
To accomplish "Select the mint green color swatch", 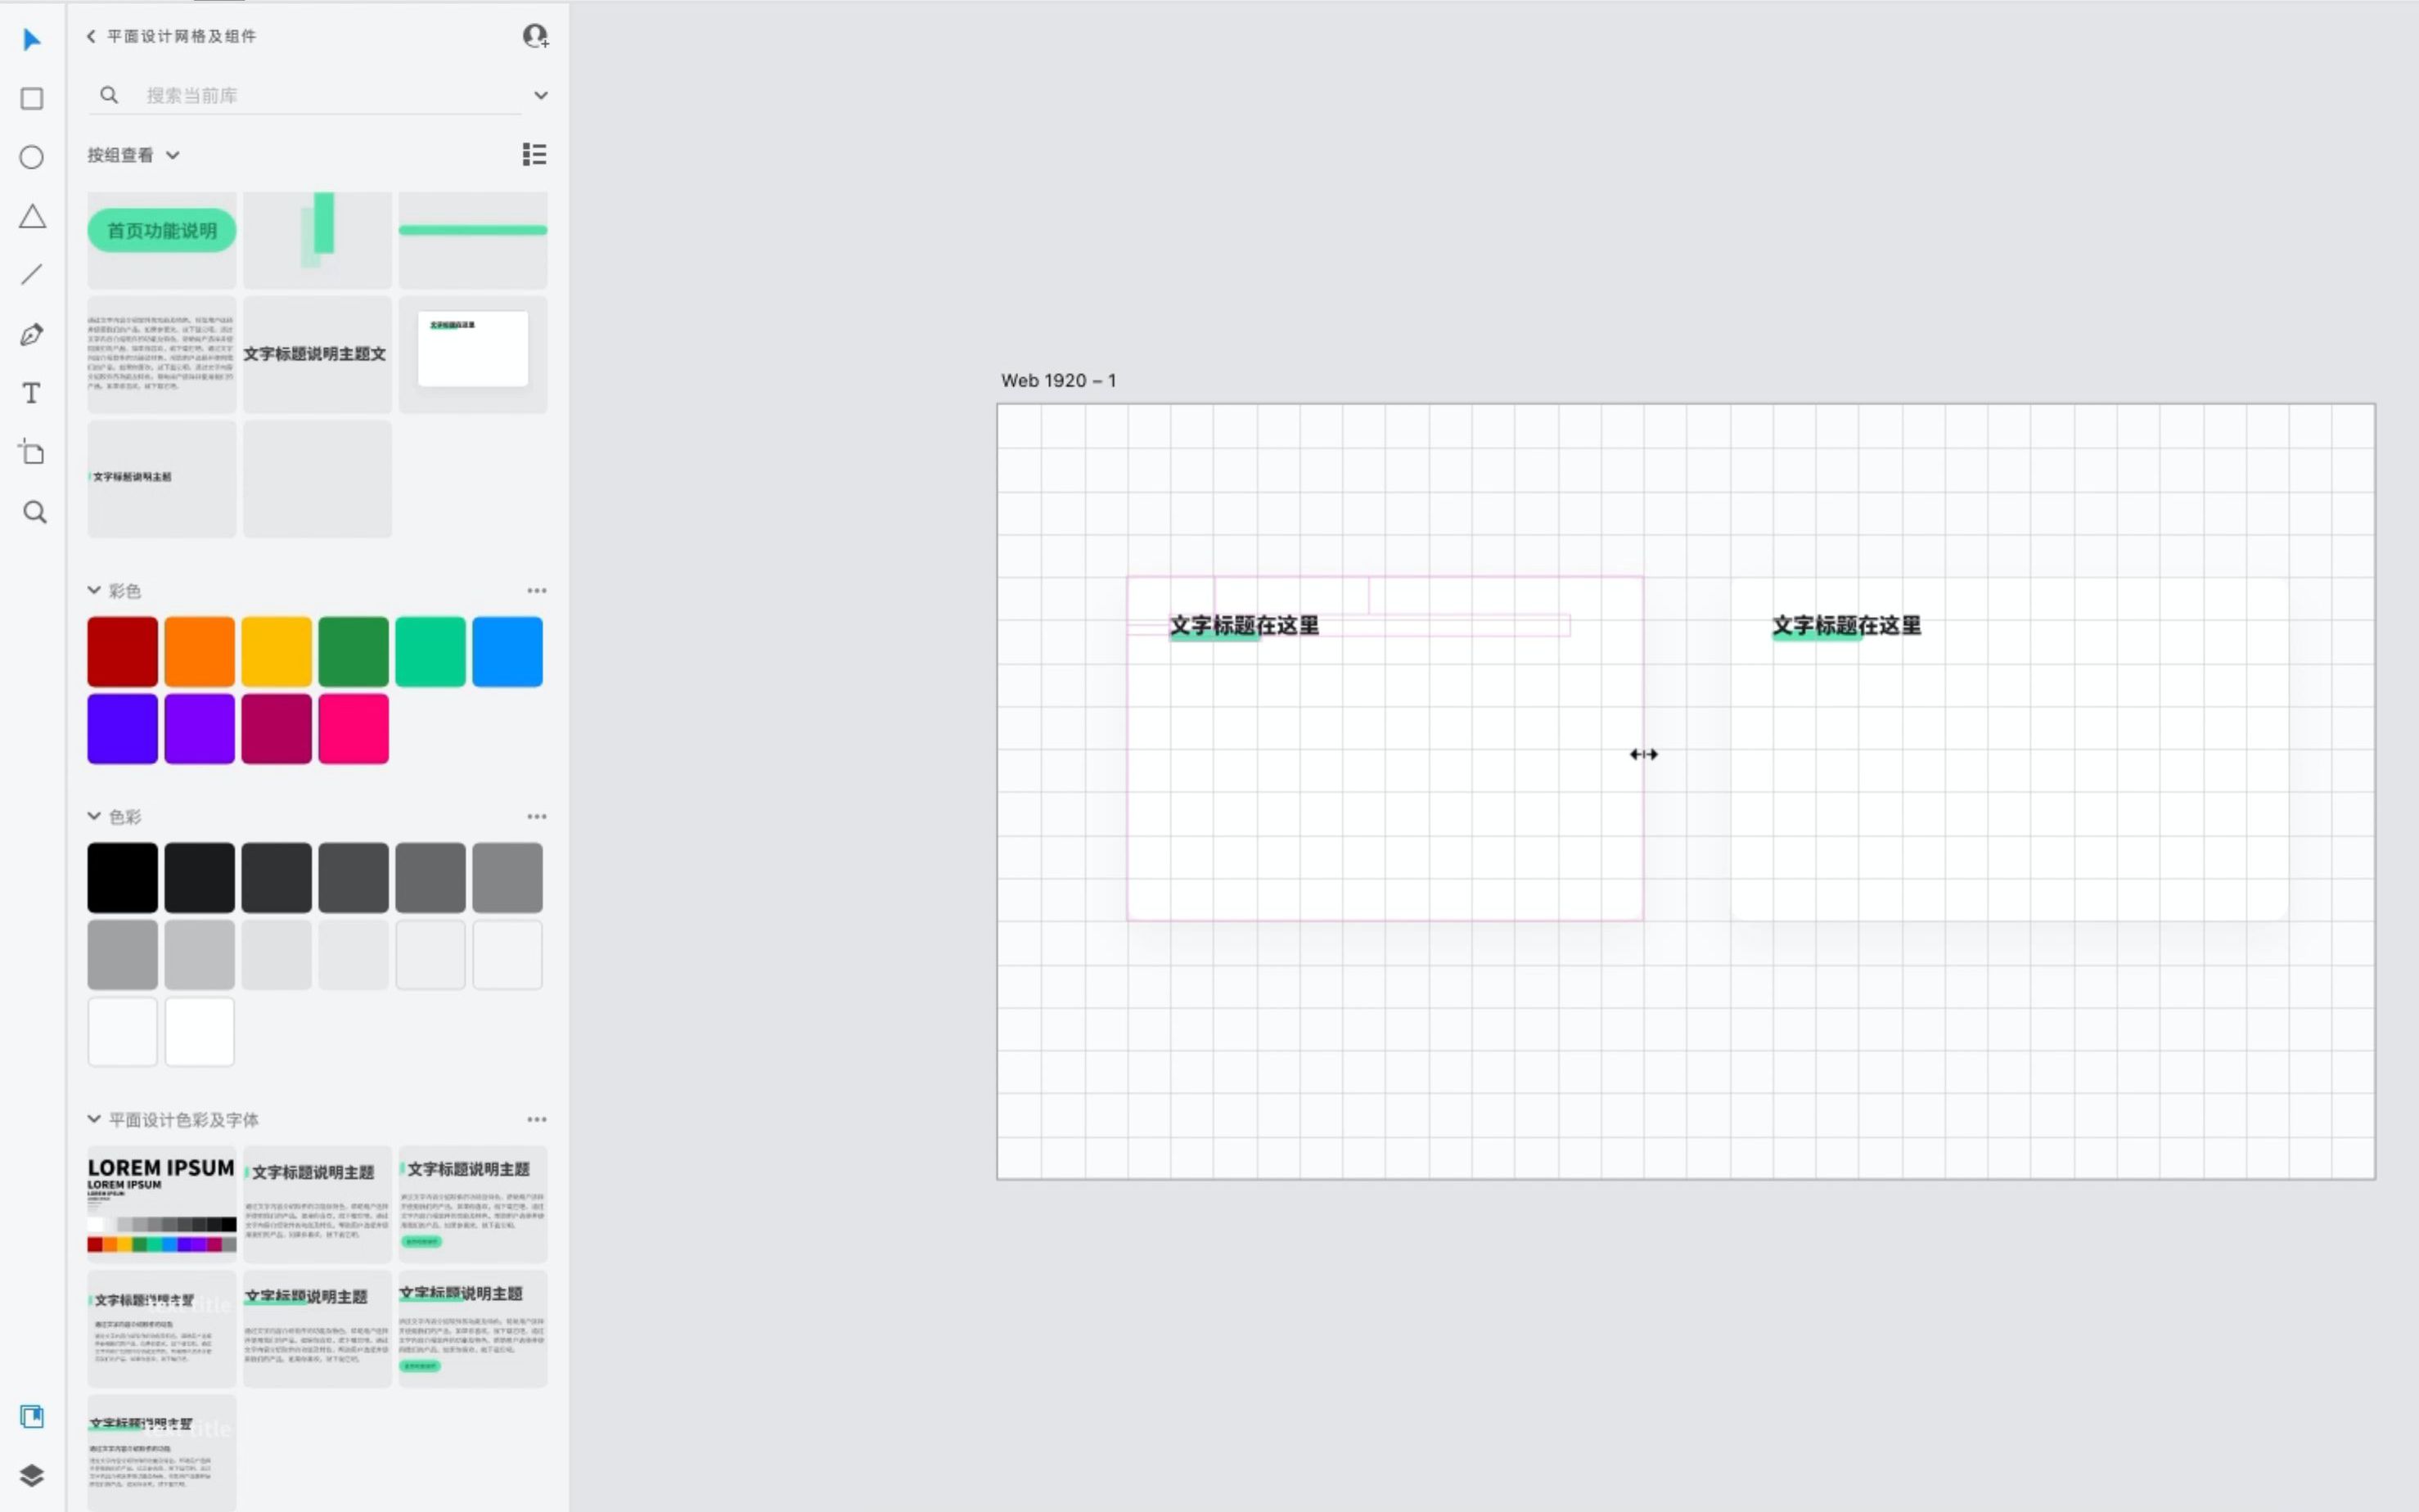I will tap(430, 652).
